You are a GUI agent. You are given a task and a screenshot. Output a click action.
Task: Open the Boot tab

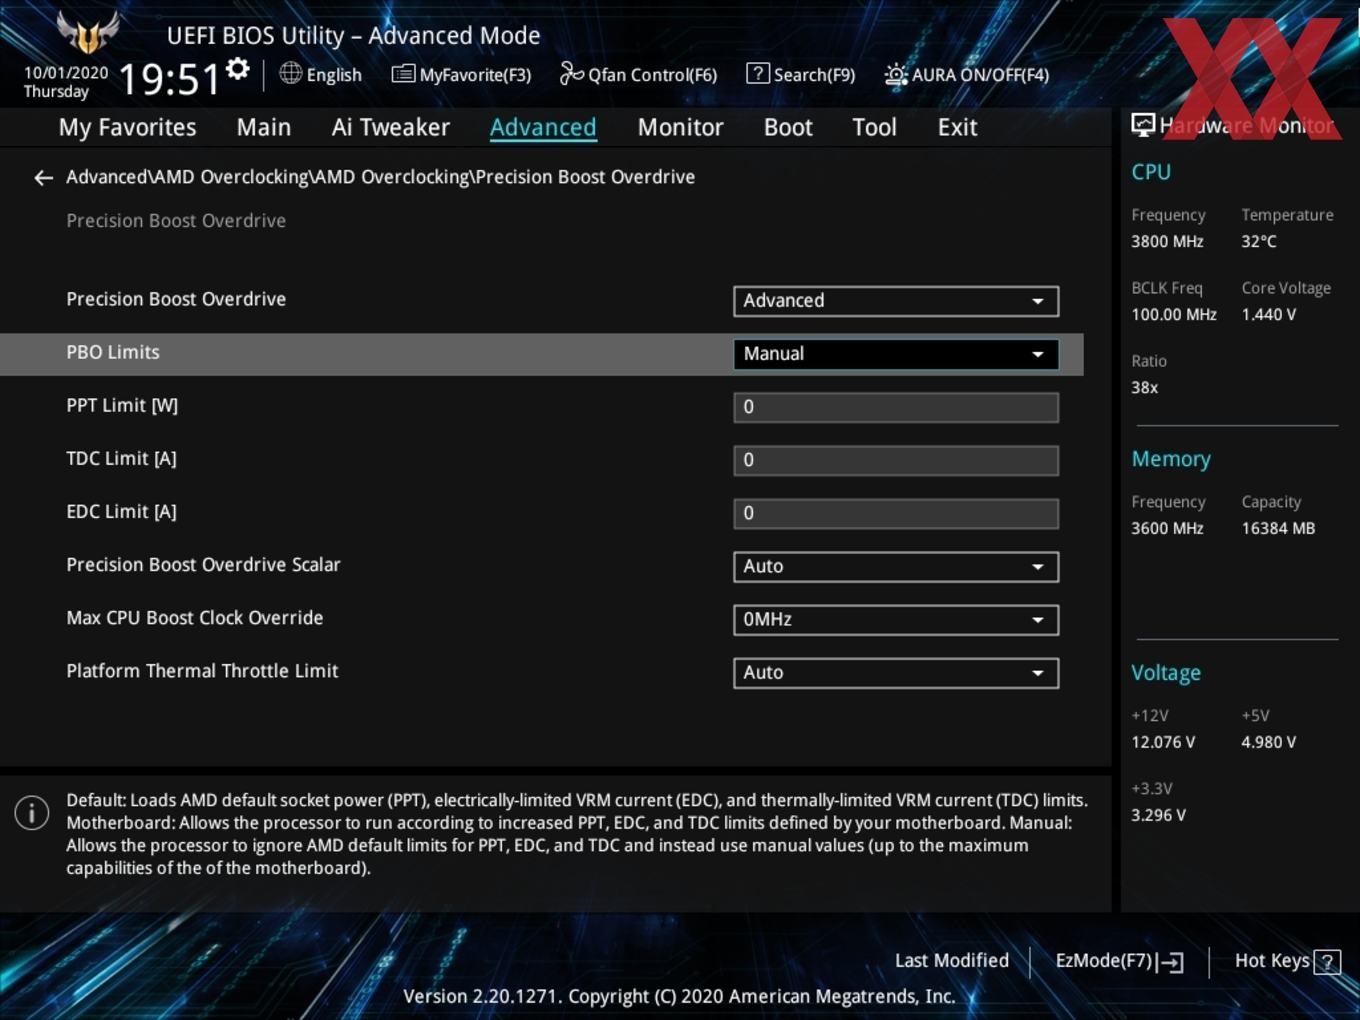click(788, 127)
